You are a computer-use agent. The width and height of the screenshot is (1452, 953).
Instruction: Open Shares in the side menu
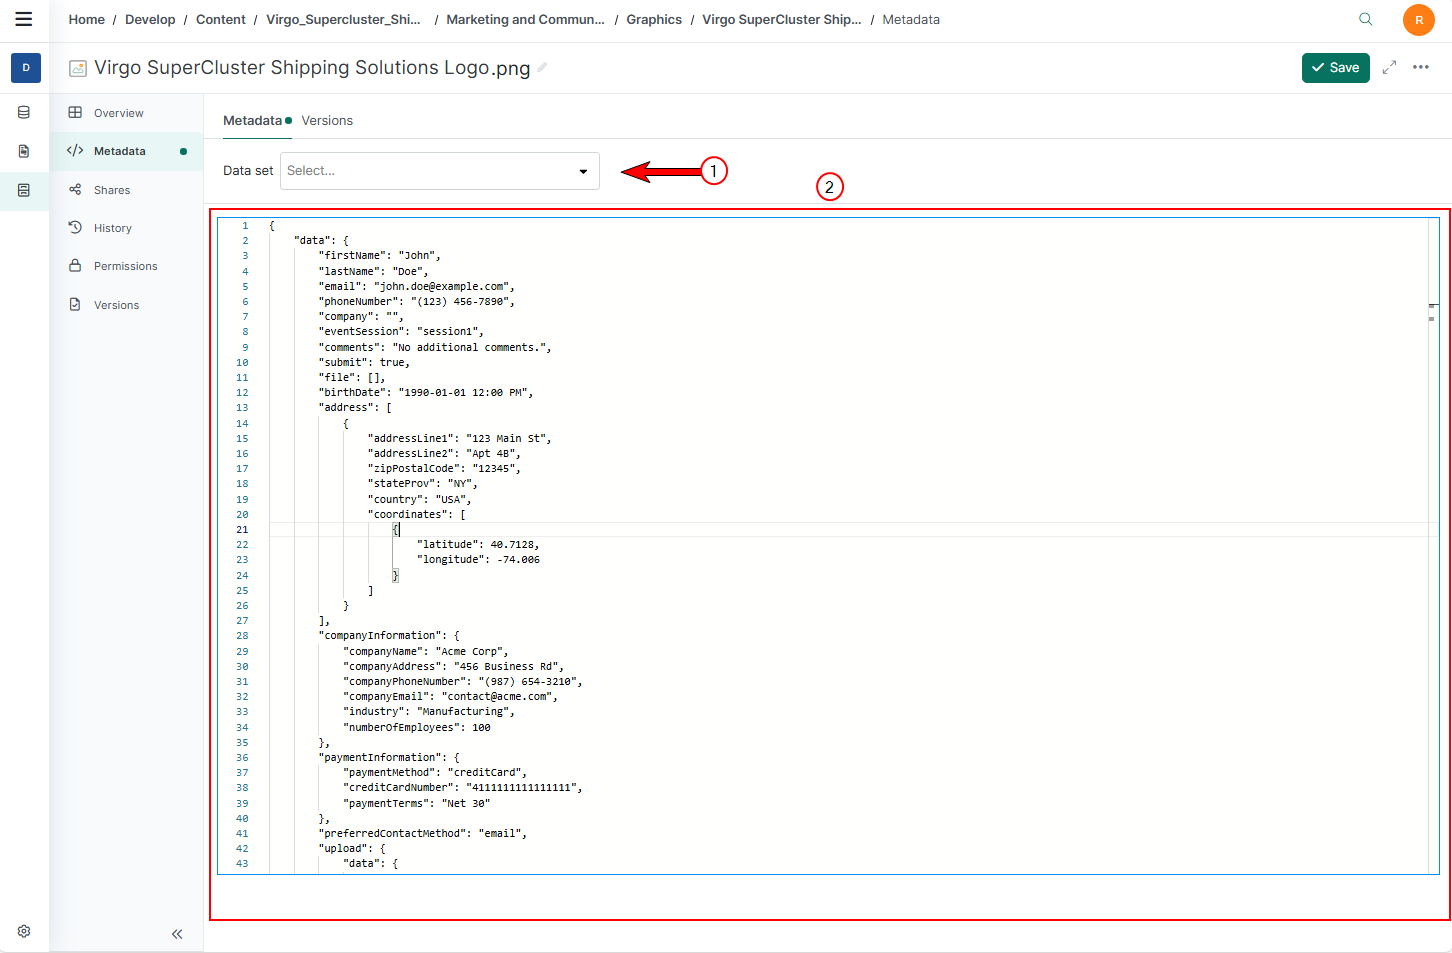(x=111, y=190)
